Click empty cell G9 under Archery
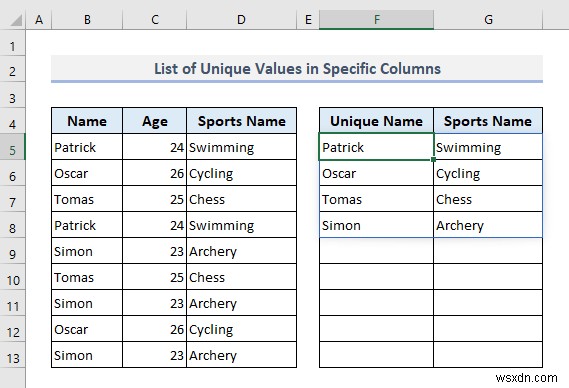The image size is (569, 388). coord(488,251)
